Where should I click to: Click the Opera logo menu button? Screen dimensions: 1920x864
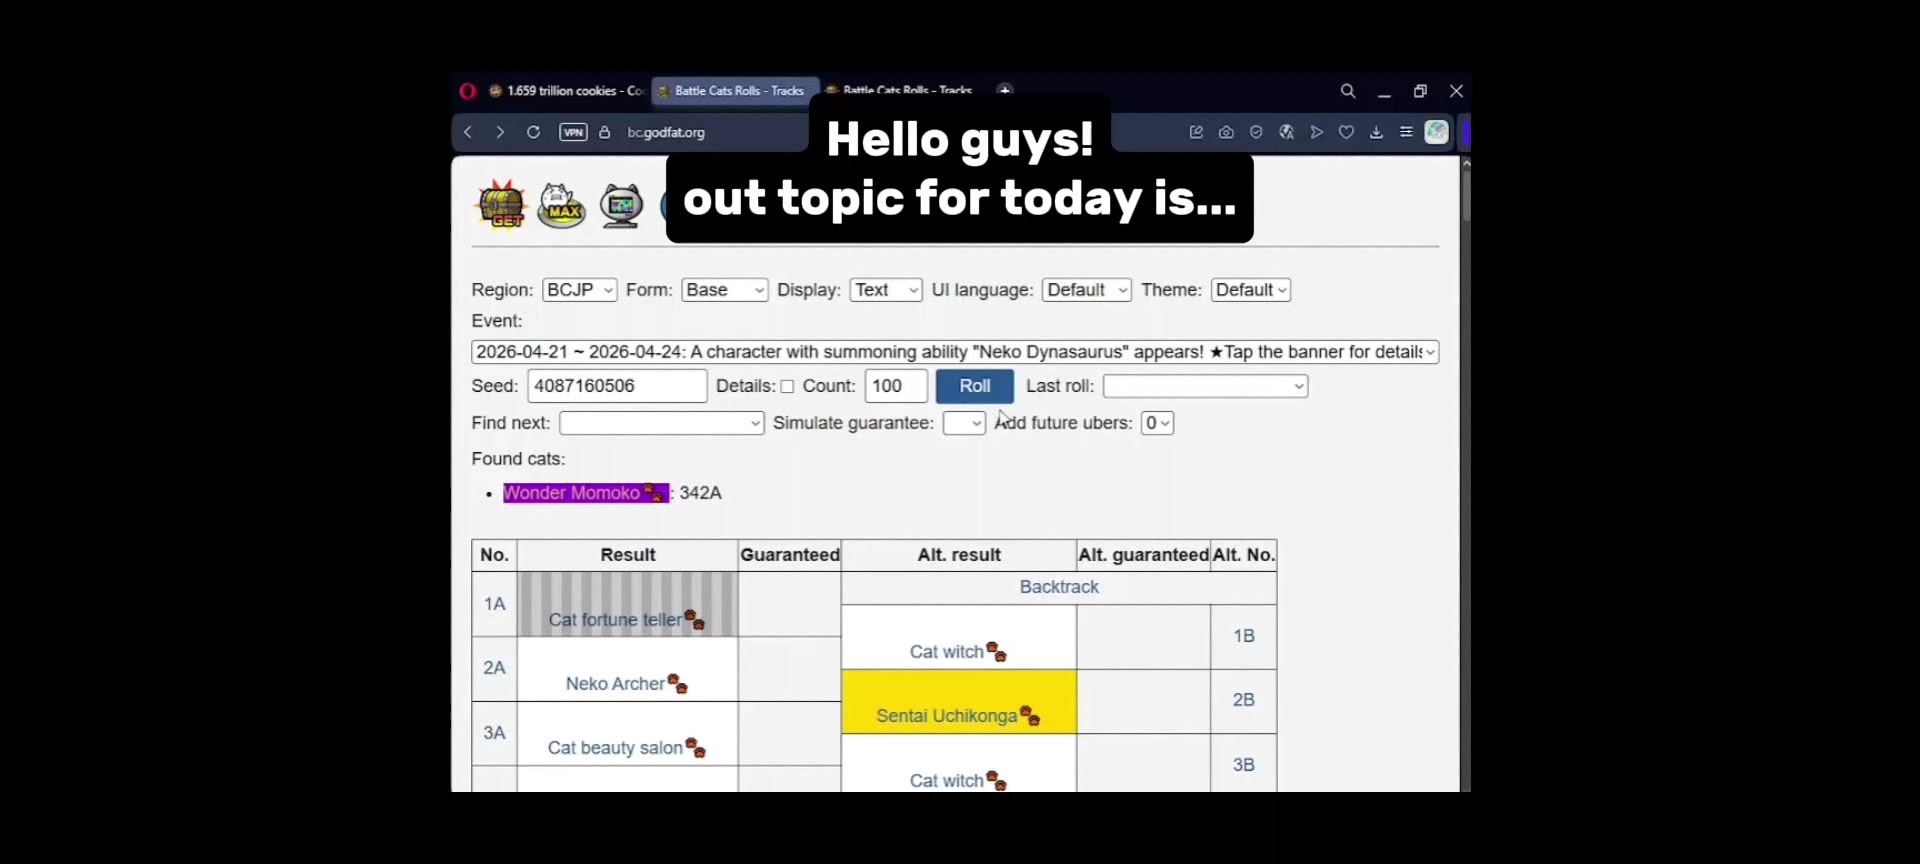click(x=467, y=91)
